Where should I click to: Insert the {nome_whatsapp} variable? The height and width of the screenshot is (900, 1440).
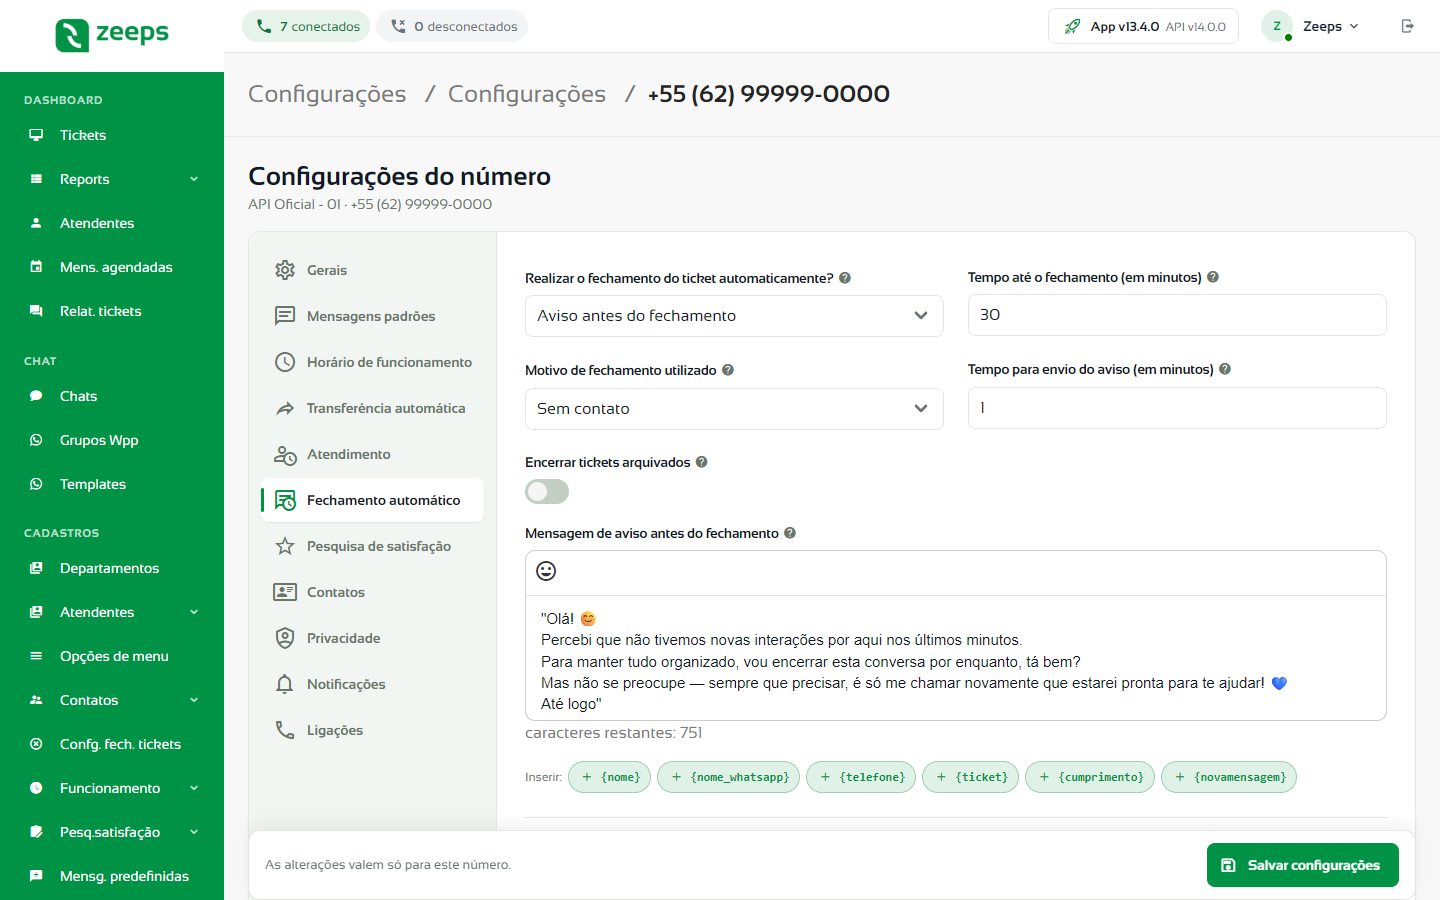728,777
